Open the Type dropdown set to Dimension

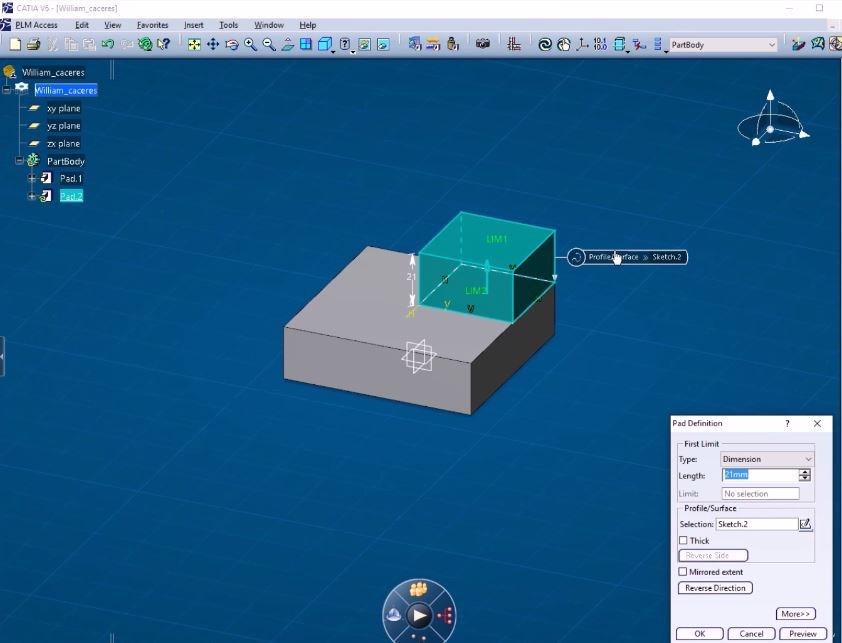(x=766, y=459)
